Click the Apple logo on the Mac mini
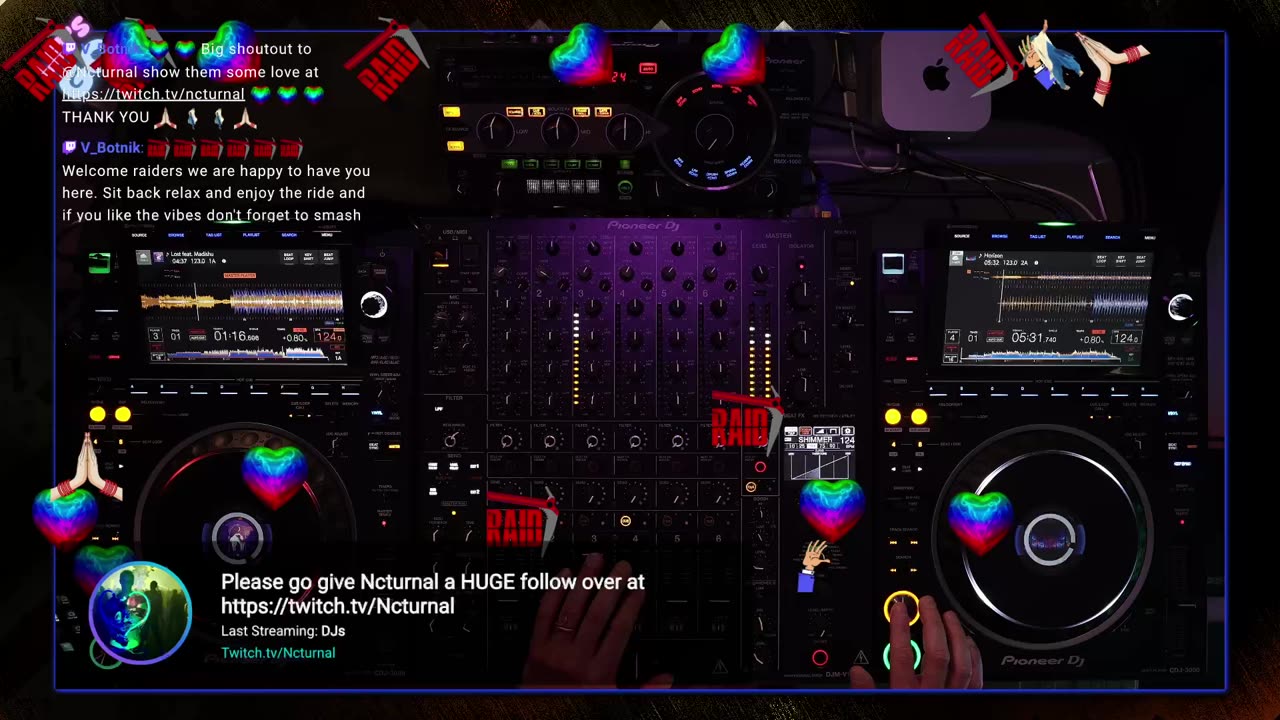 pyautogui.click(x=936, y=75)
